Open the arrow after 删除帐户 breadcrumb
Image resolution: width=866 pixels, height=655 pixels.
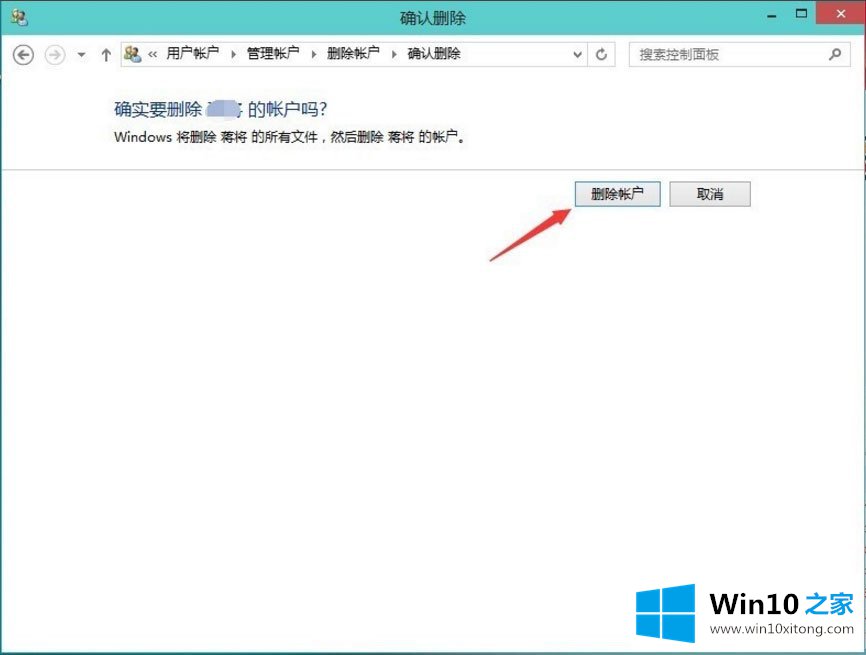coord(394,54)
